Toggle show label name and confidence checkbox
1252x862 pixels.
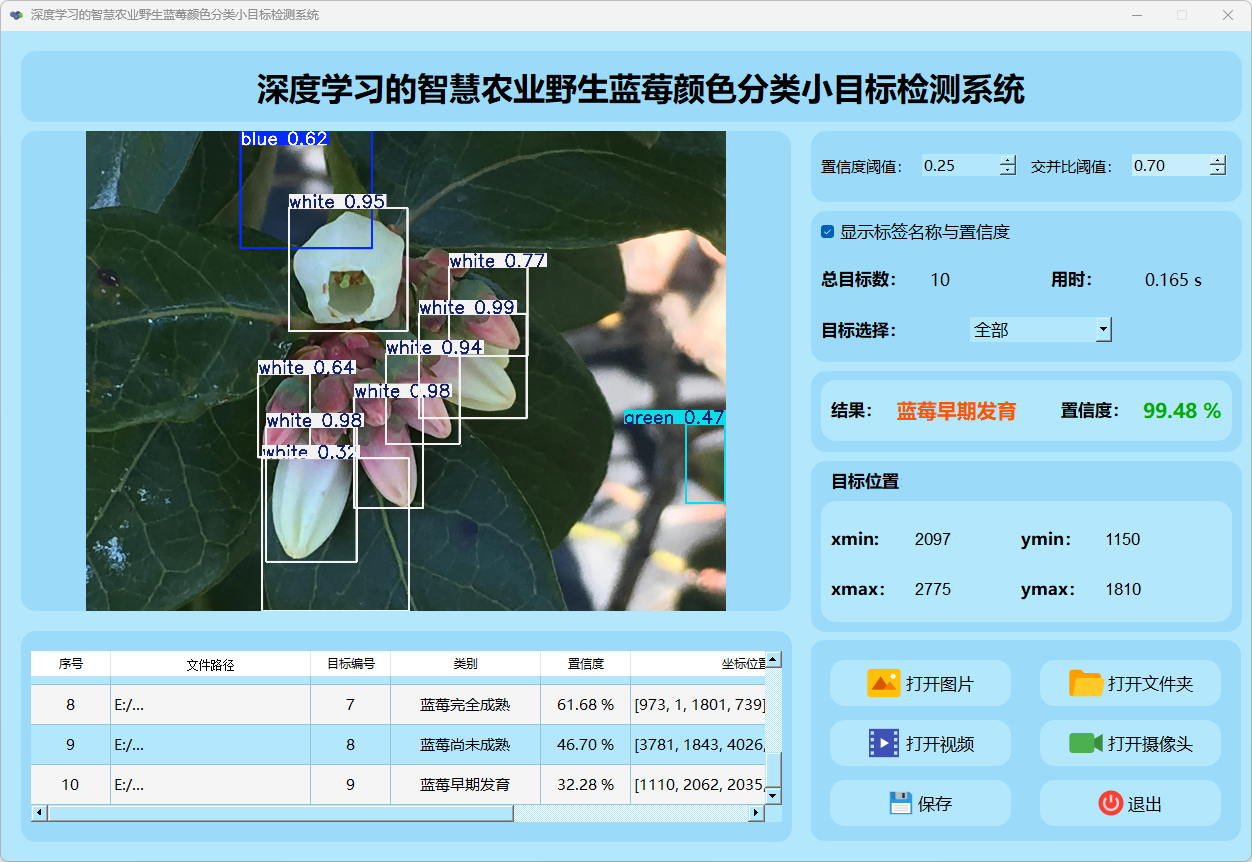pyautogui.click(x=827, y=232)
